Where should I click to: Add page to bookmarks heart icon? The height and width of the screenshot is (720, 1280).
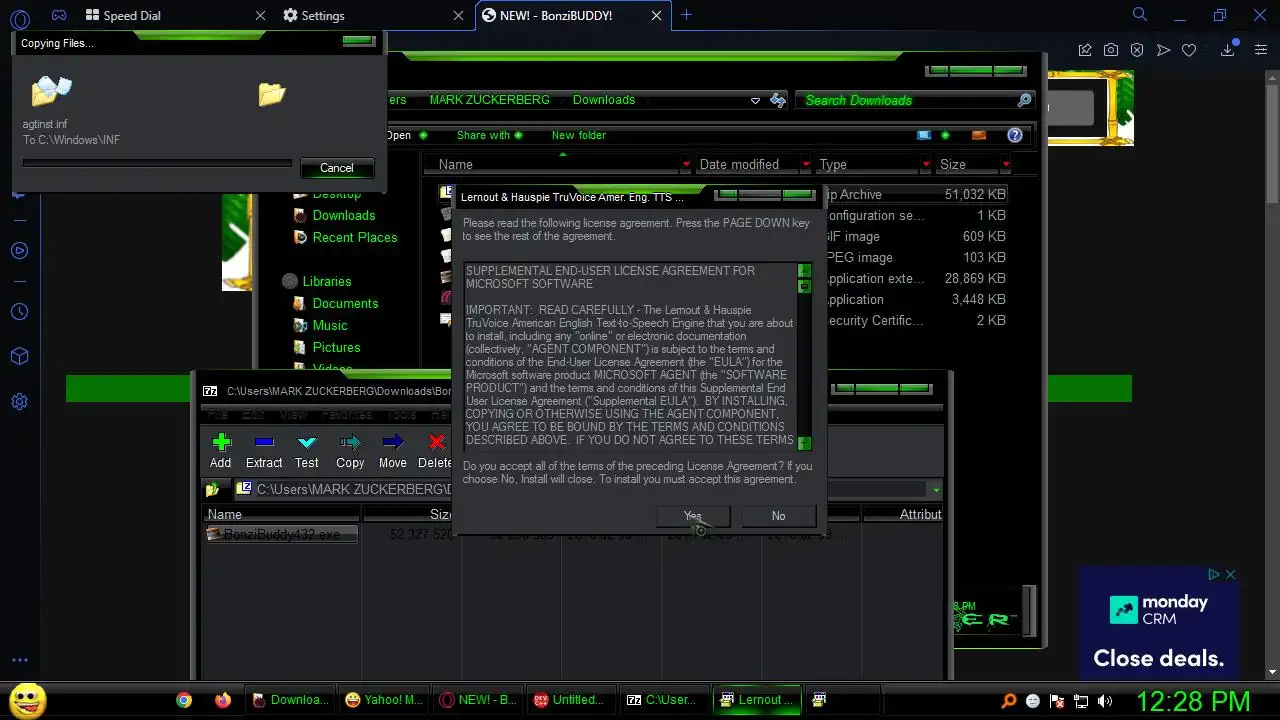pos(1189,50)
